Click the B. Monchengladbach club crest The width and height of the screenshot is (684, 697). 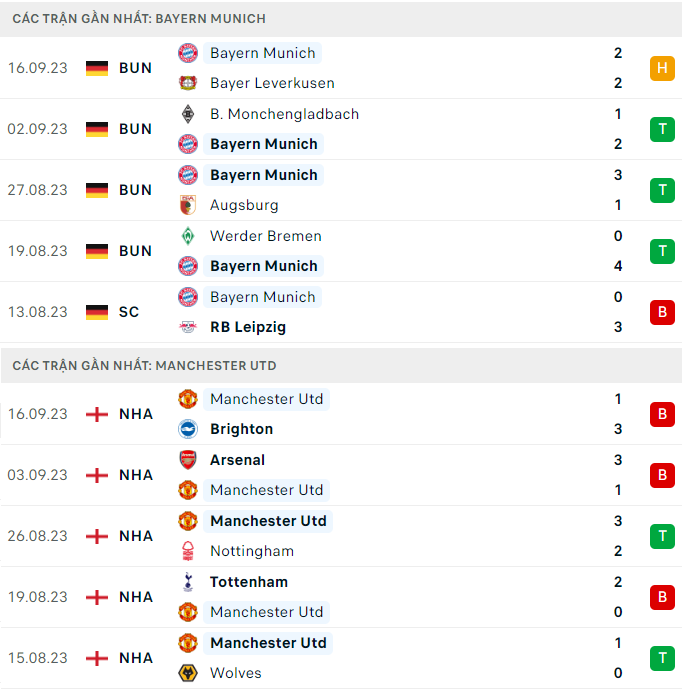188,114
